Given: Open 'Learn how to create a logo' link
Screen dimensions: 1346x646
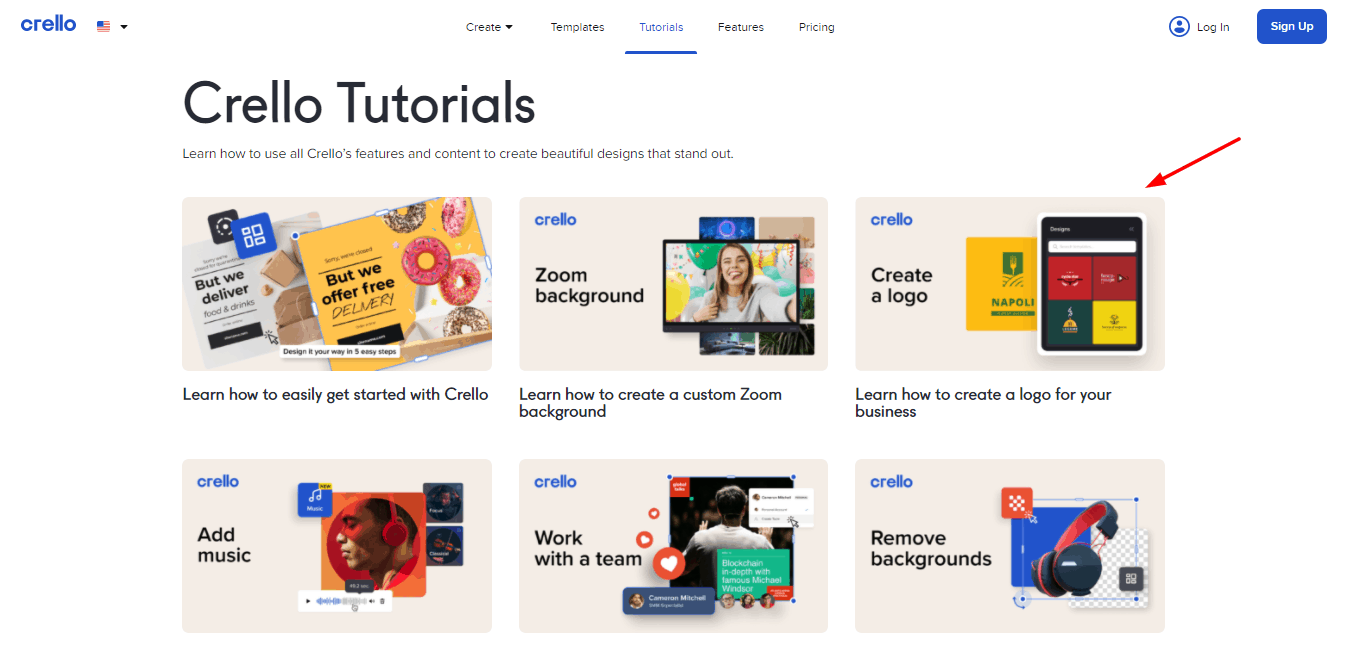Looking at the screenshot, I should coord(983,403).
